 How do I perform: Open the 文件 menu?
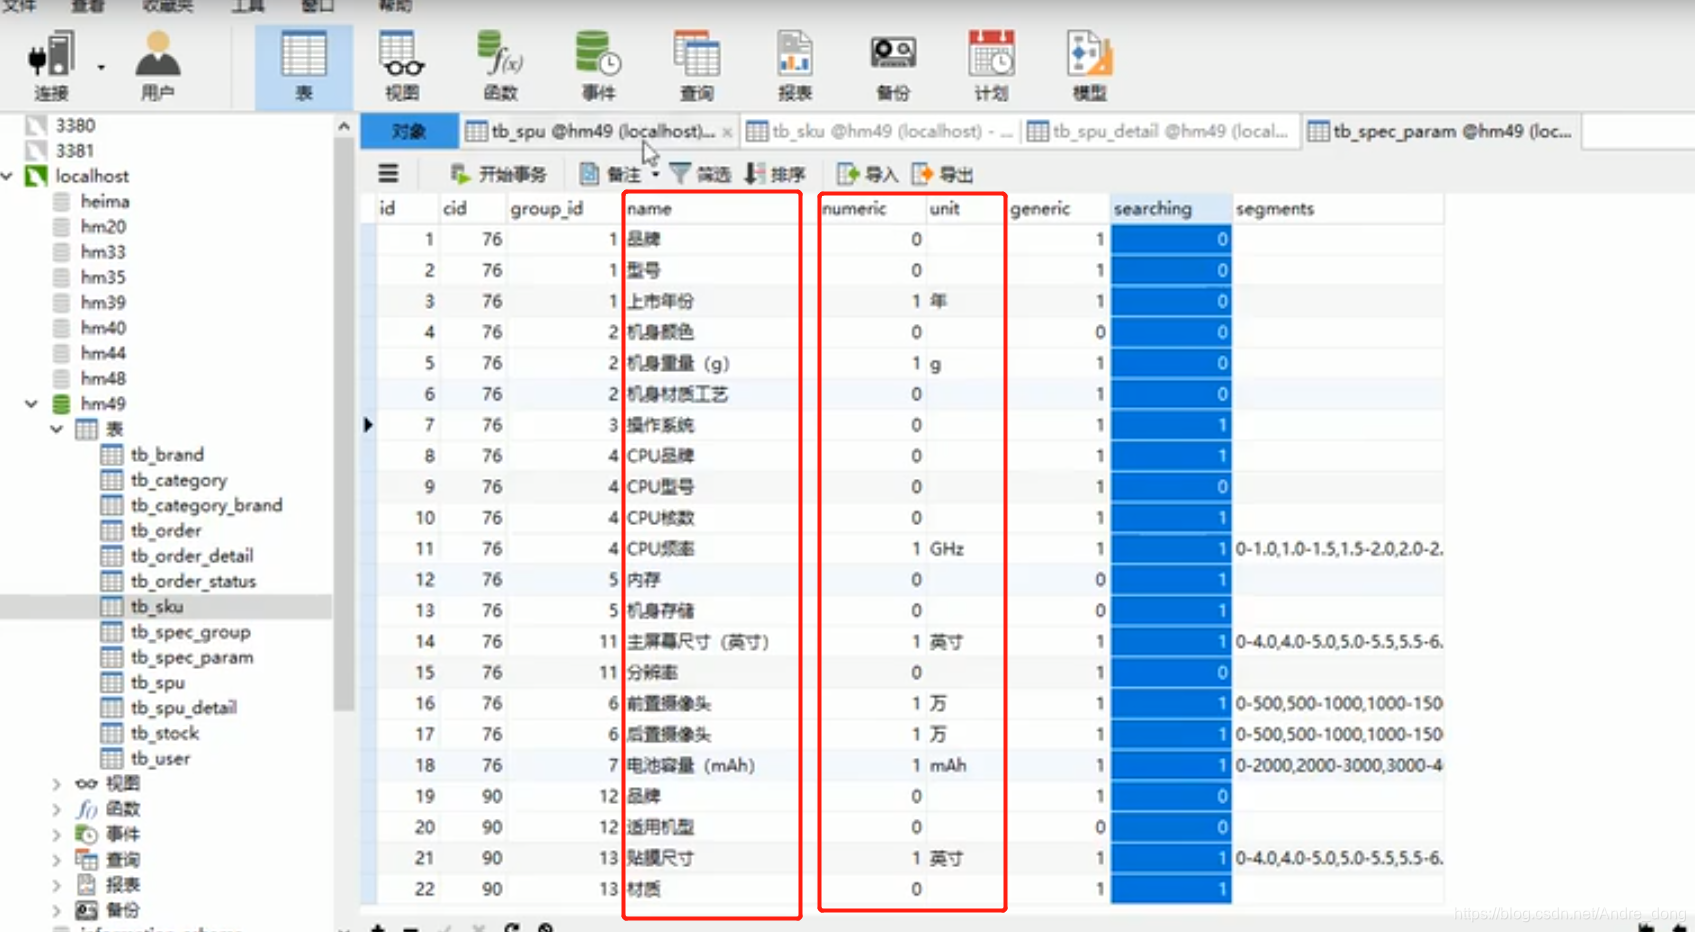pos(20,8)
